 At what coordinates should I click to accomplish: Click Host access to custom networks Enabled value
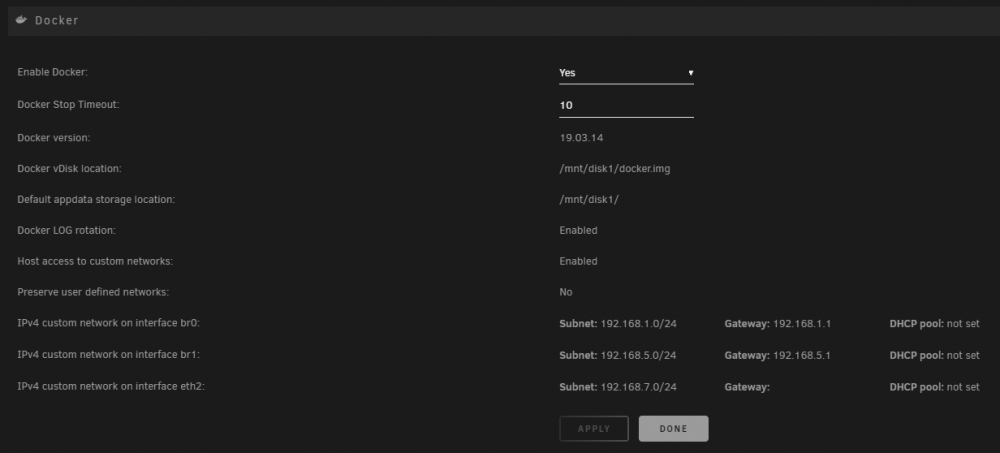(x=578, y=261)
